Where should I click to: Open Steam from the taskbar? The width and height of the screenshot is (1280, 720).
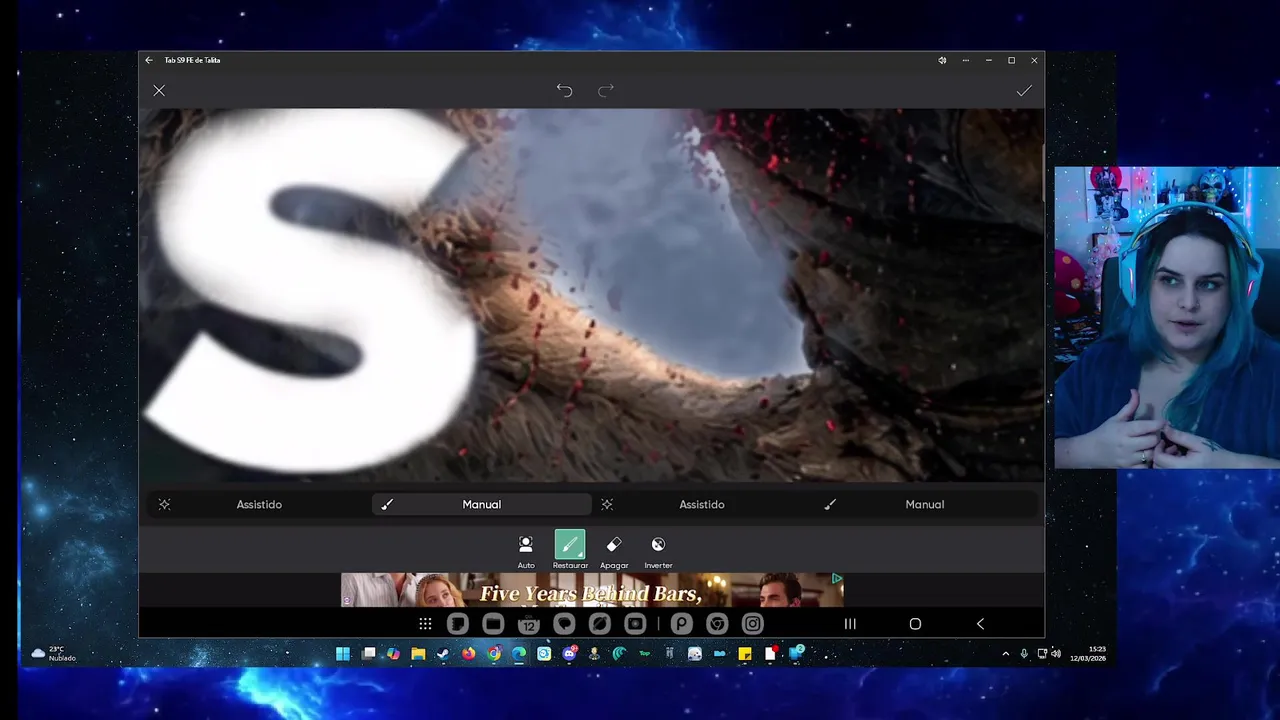click(x=443, y=654)
